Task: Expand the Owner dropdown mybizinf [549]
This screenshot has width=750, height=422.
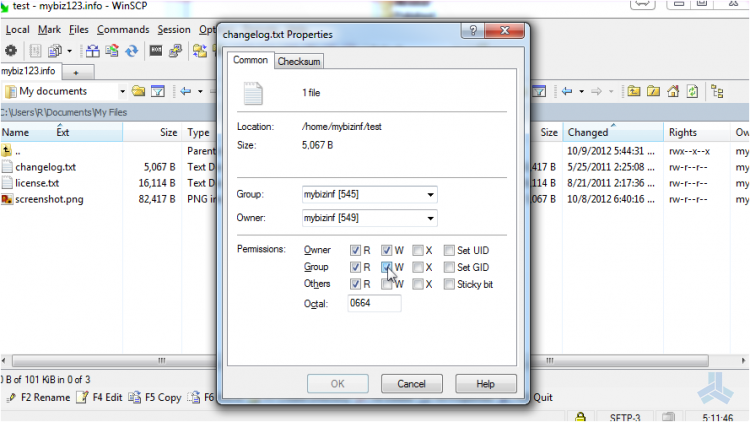Action: (x=430, y=218)
